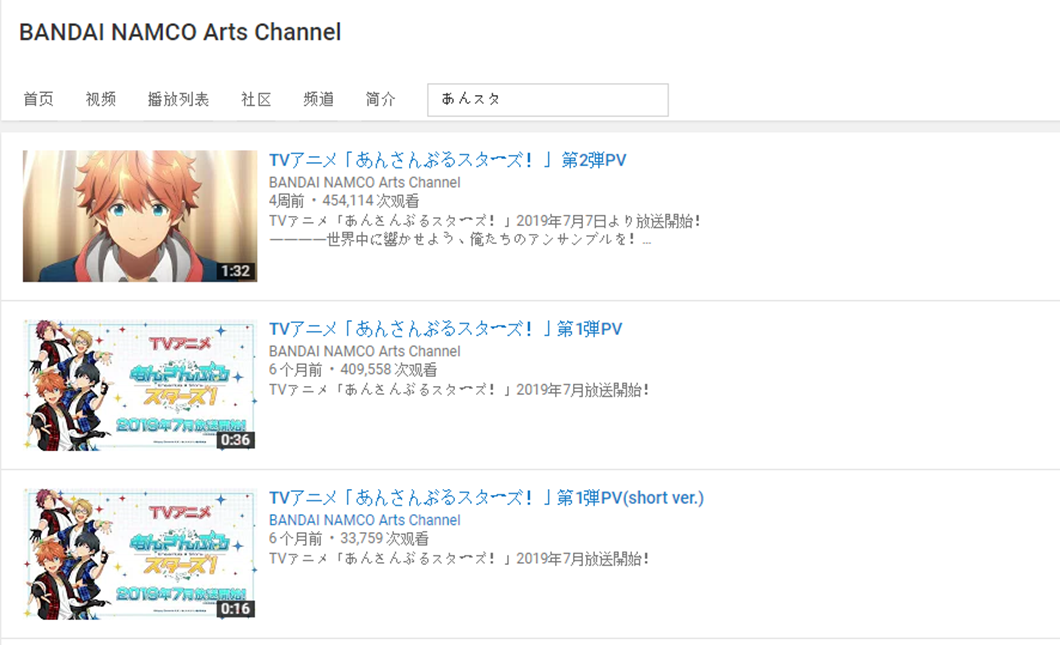Image resolution: width=1060 pixels, height=645 pixels.
Task: Click the 1:32 duration badge
Action: pos(235,271)
